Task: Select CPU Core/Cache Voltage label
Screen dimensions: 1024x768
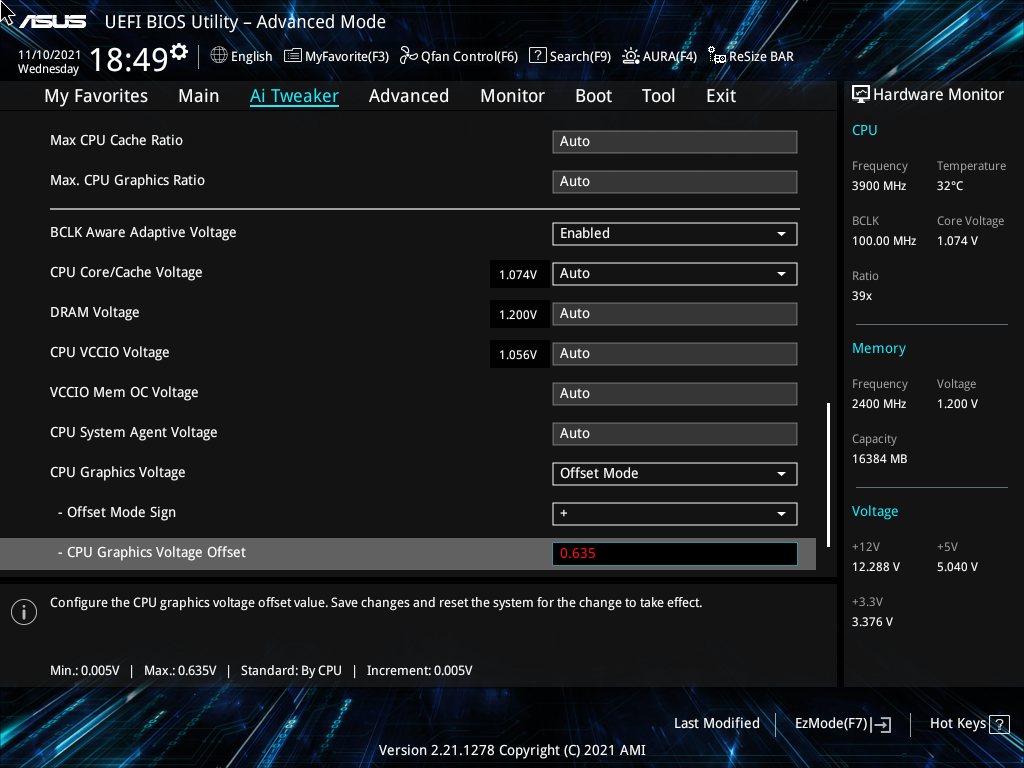Action: pos(126,272)
